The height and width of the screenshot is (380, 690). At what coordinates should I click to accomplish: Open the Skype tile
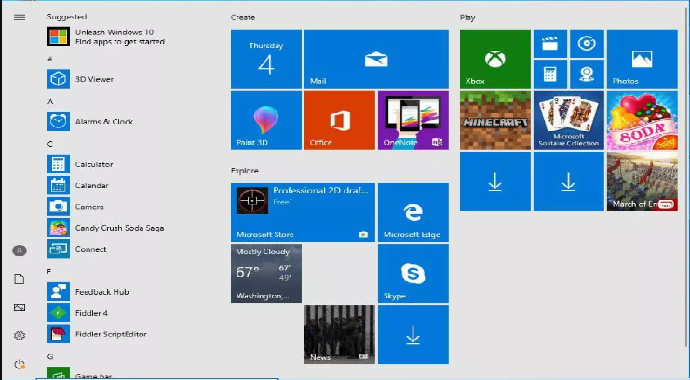413,274
